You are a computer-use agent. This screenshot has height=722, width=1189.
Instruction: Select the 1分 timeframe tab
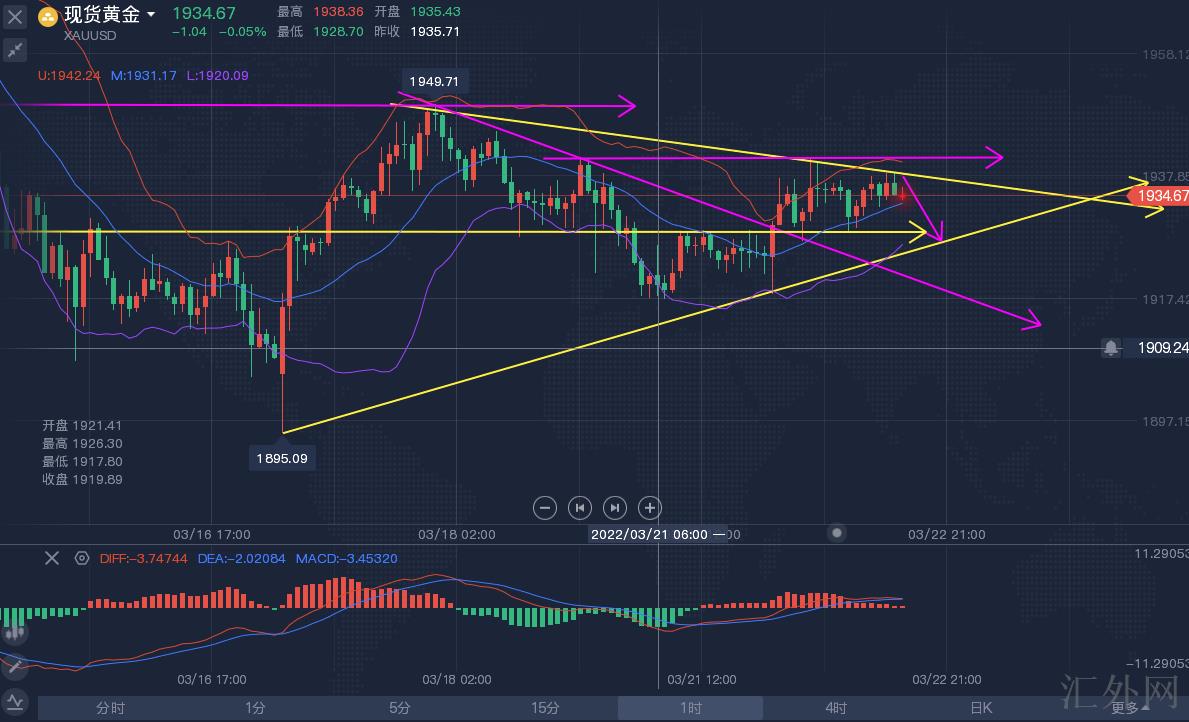click(x=255, y=708)
